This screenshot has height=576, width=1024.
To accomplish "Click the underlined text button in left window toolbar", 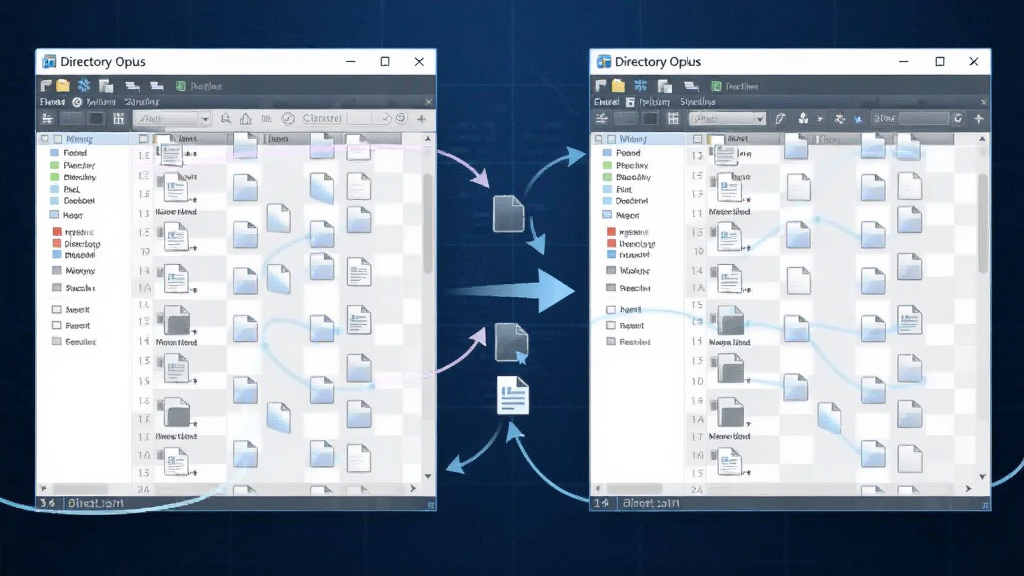I will click(x=322, y=118).
